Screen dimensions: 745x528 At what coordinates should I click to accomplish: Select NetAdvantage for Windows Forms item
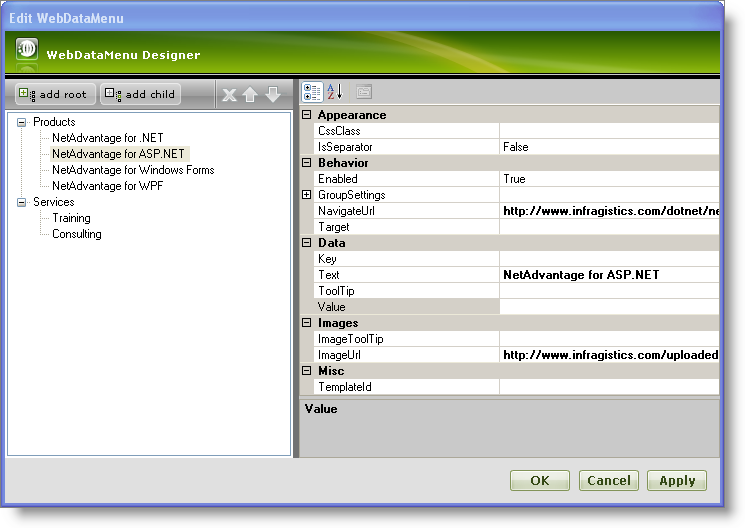click(x=133, y=170)
